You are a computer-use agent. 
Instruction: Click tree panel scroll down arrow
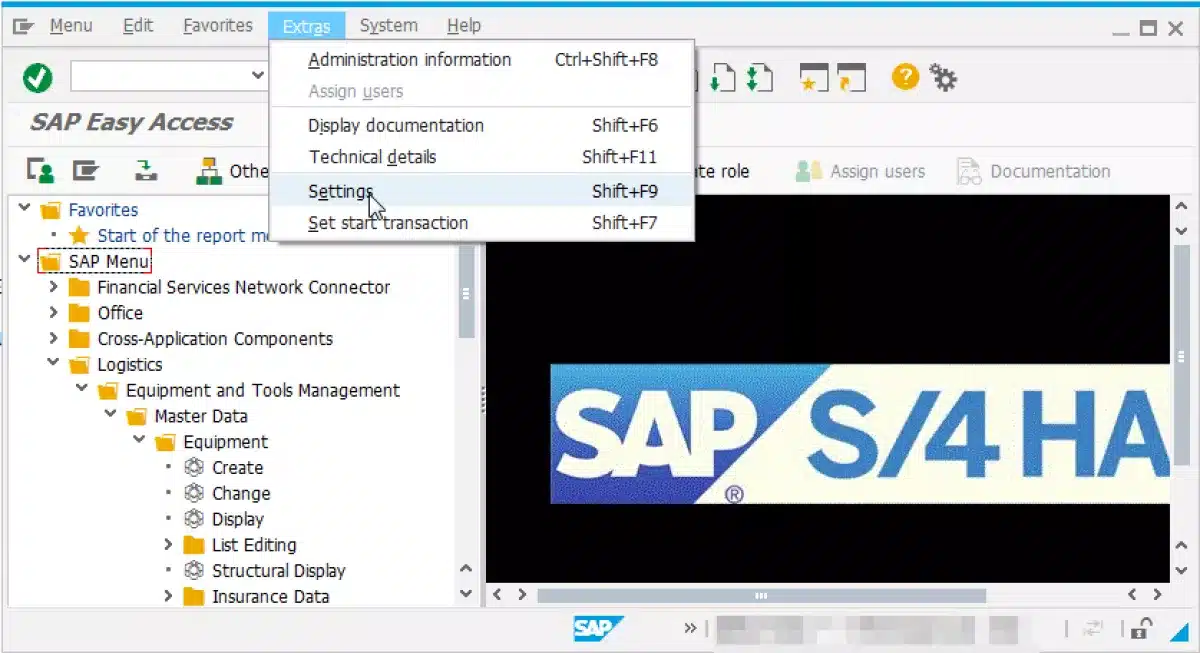click(466, 593)
